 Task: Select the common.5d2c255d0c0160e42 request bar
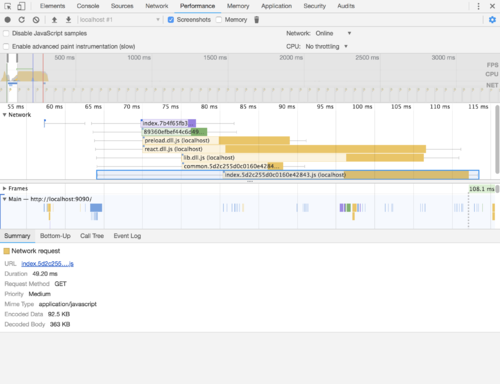click(x=233, y=166)
